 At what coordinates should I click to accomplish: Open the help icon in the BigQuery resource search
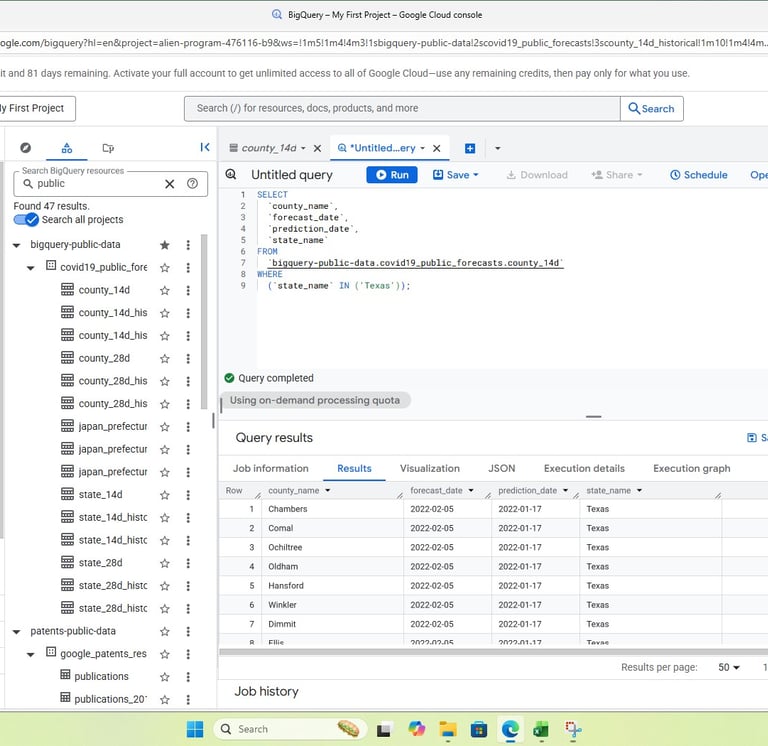pyautogui.click(x=192, y=183)
